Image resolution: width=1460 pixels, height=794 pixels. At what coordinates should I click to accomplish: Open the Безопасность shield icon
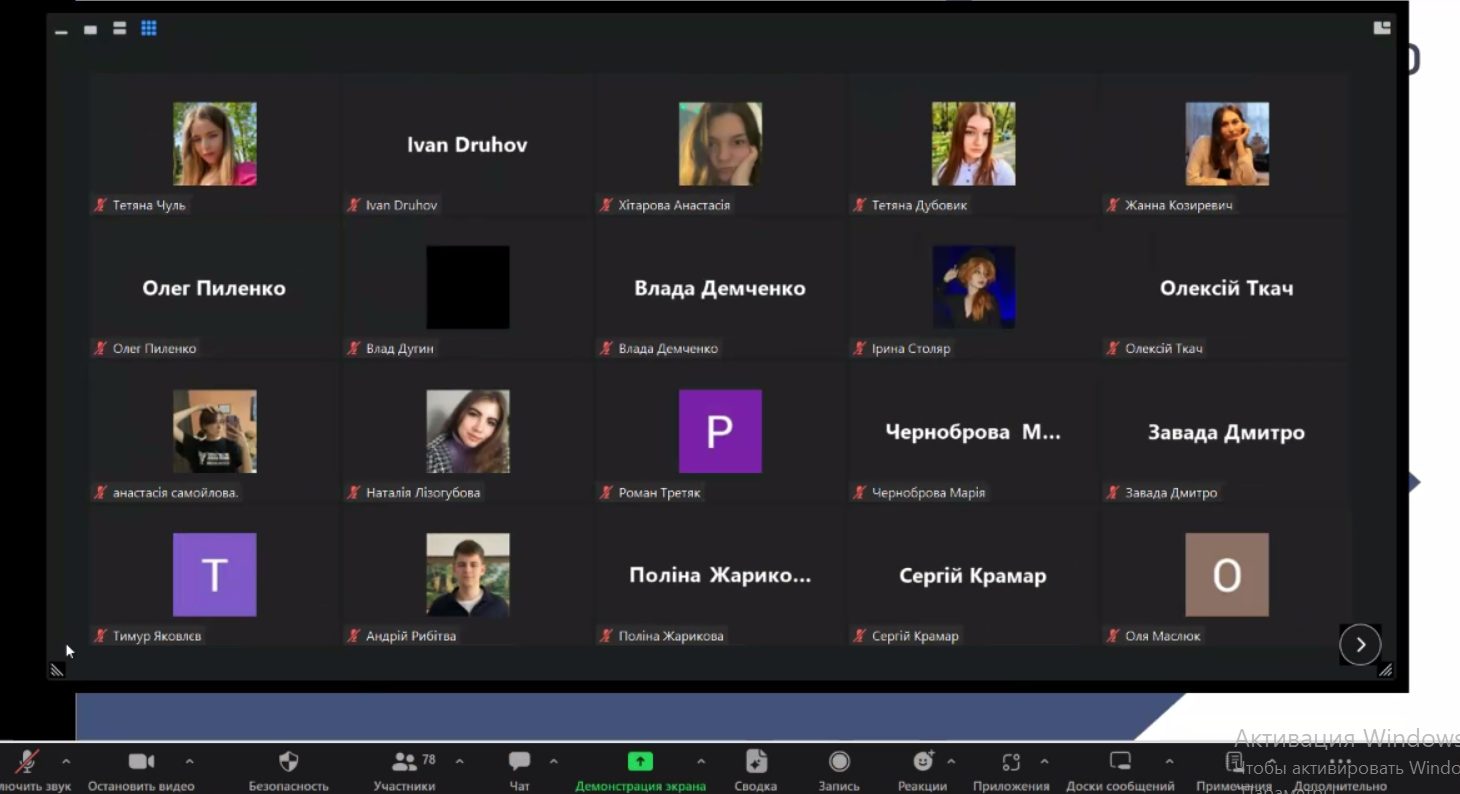(x=288, y=762)
